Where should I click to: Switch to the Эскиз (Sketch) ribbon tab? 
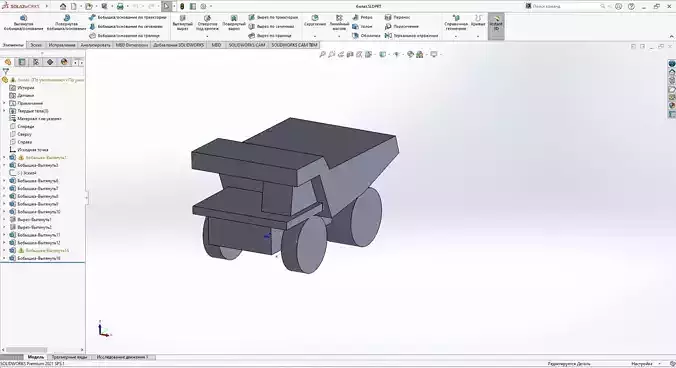pyautogui.click(x=36, y=45)
